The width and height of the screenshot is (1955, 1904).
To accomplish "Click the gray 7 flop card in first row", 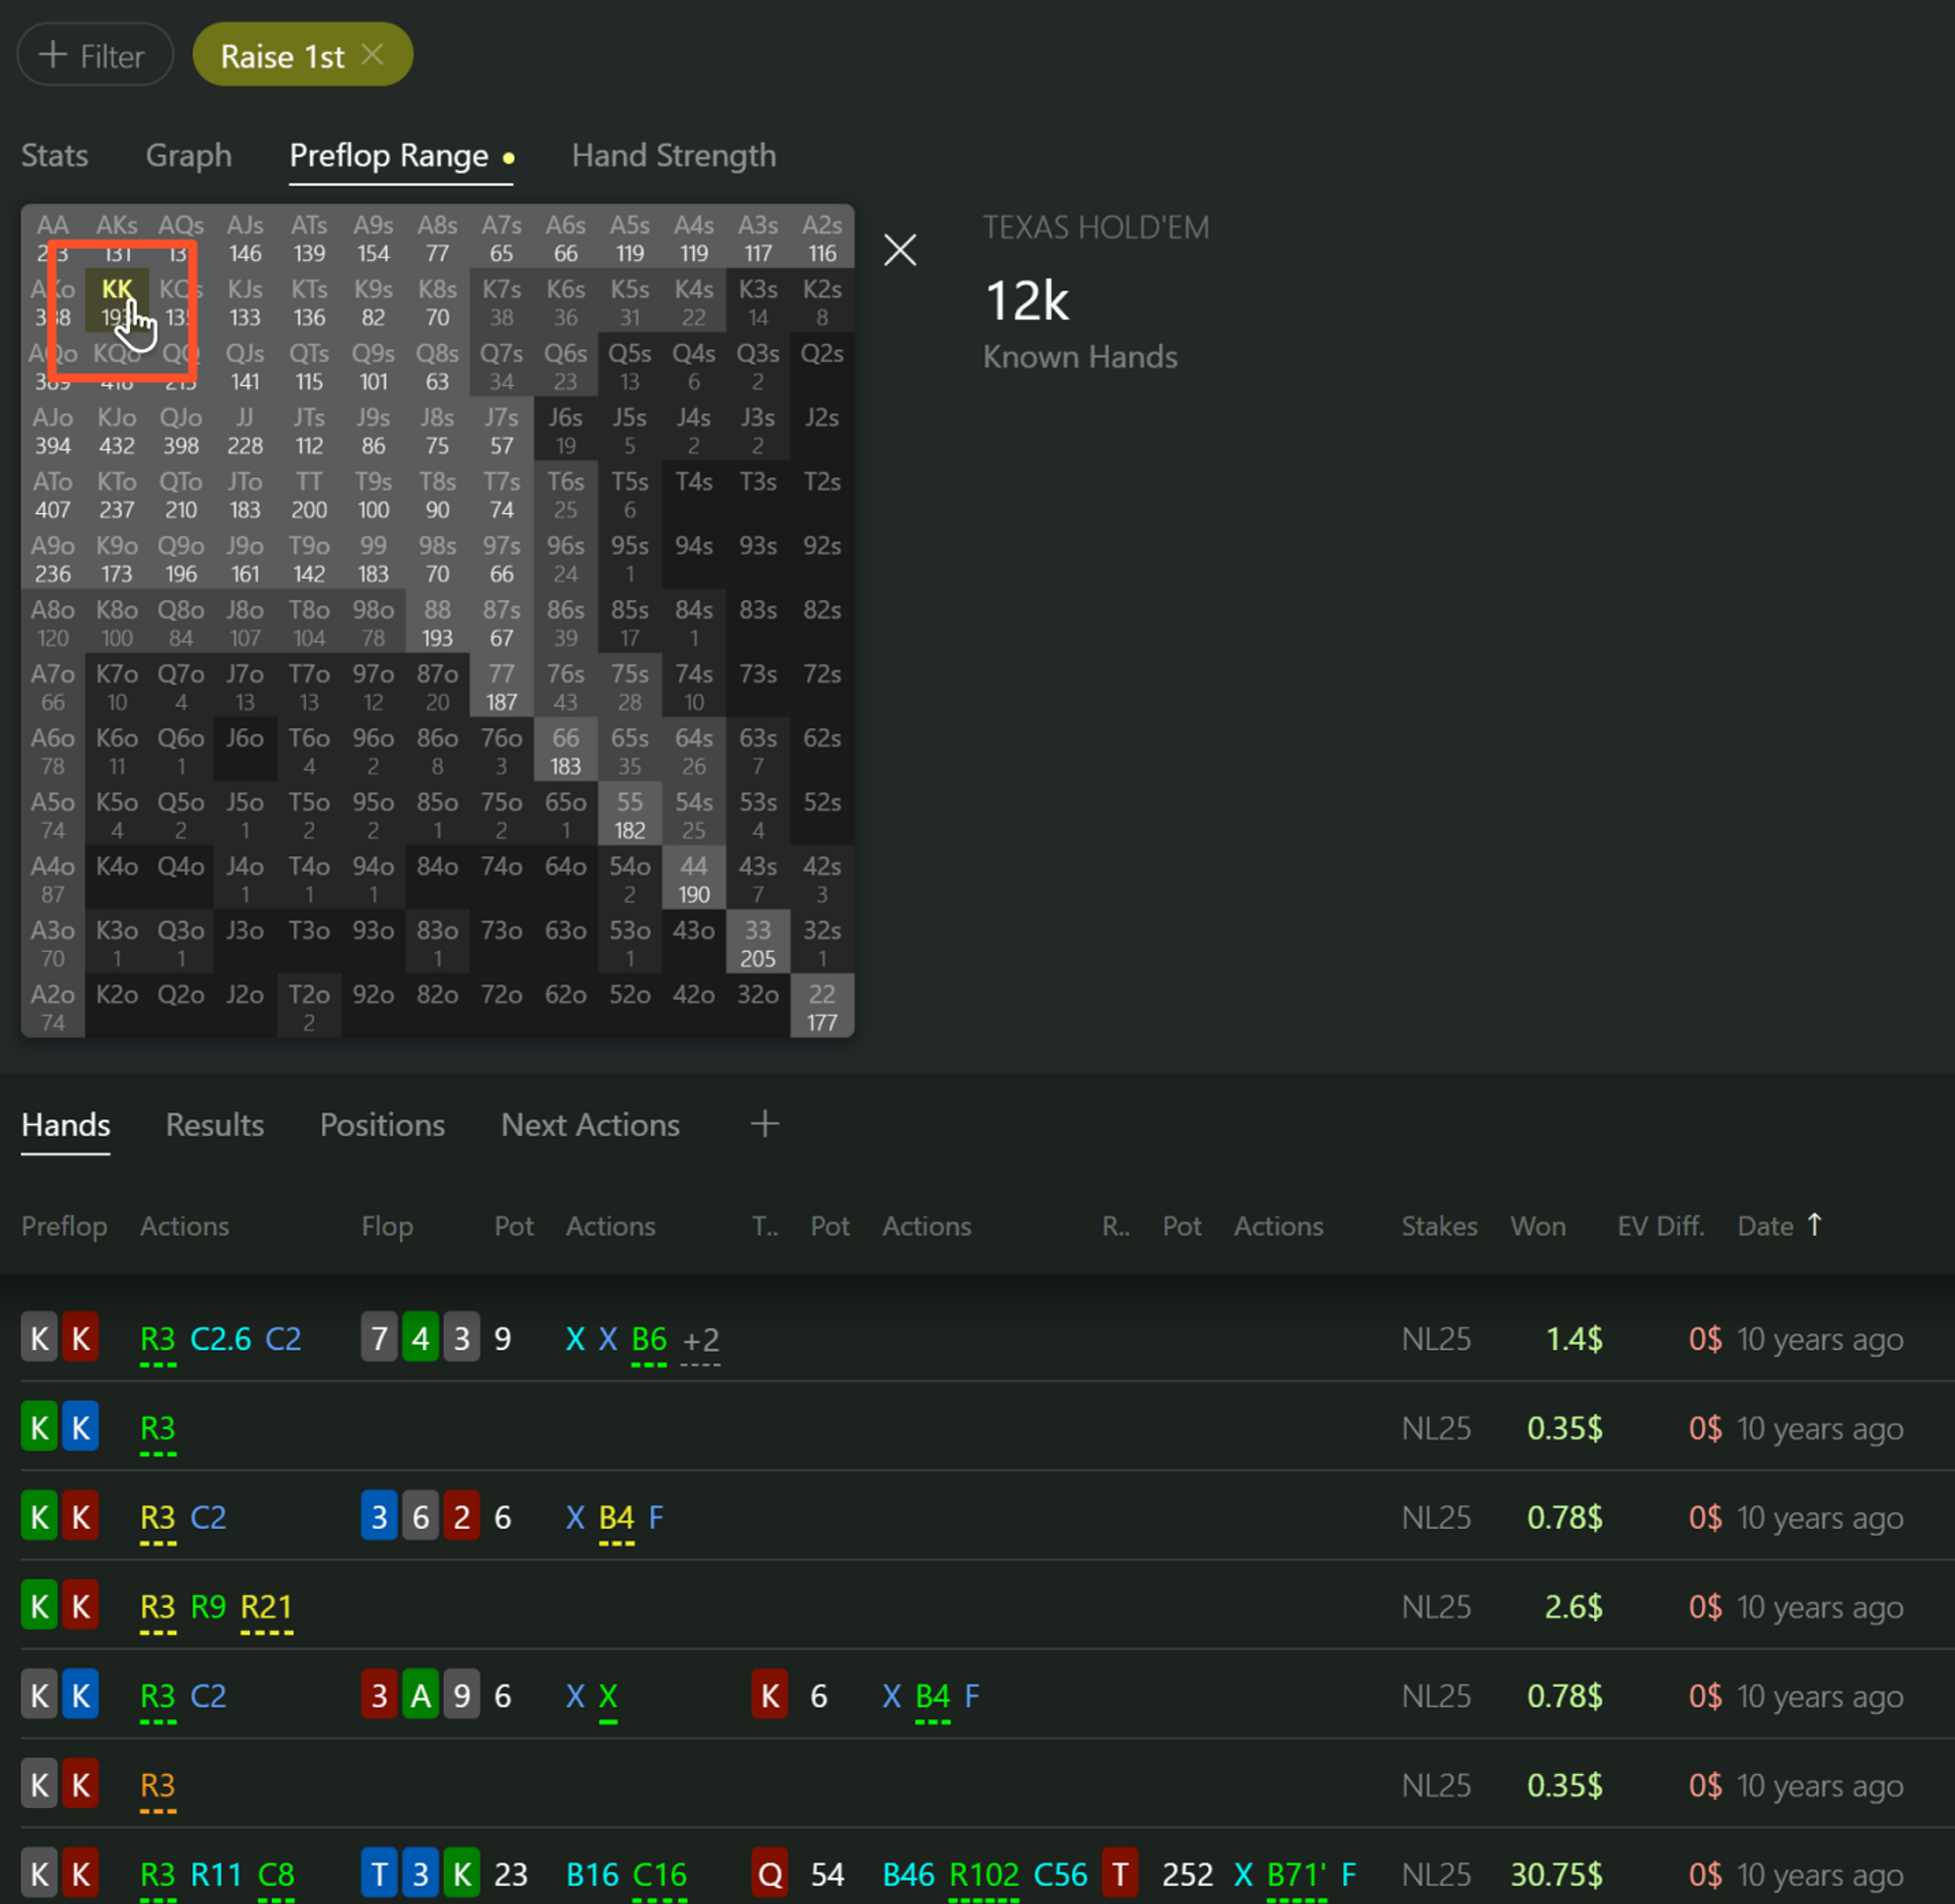I will click(x=378, y=1338).
